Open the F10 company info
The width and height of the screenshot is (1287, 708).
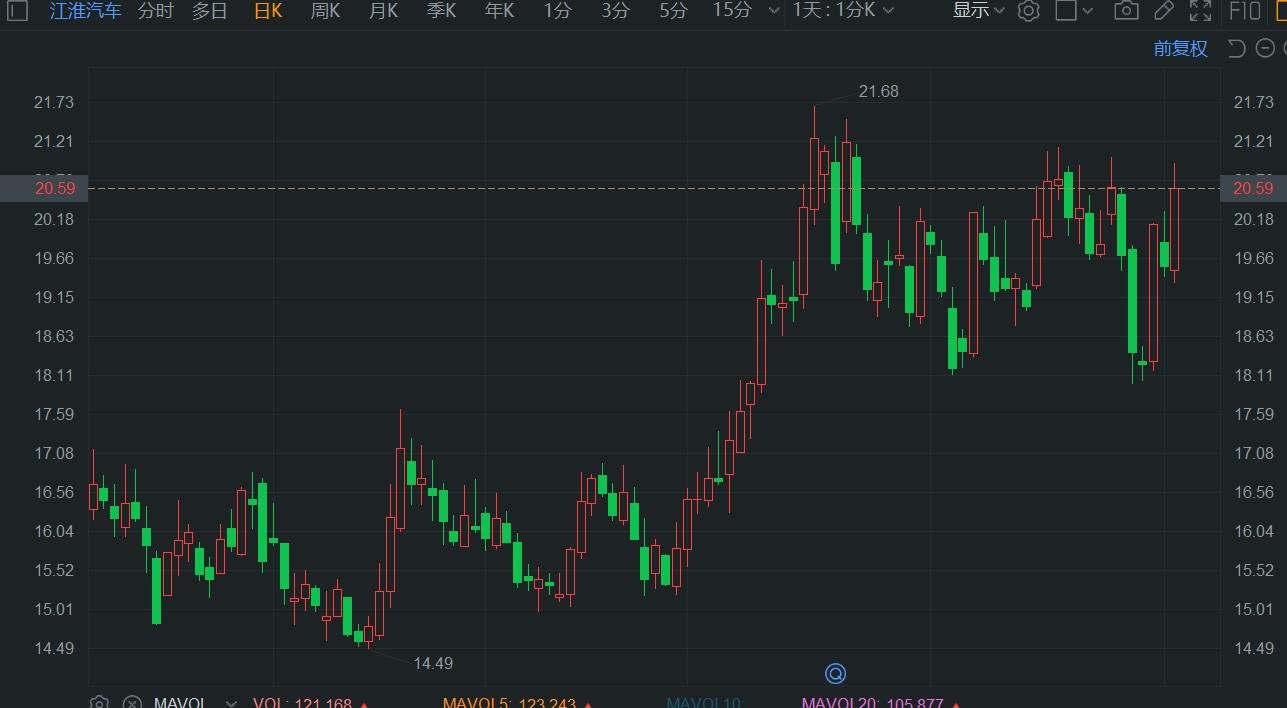click(1244, 11)
